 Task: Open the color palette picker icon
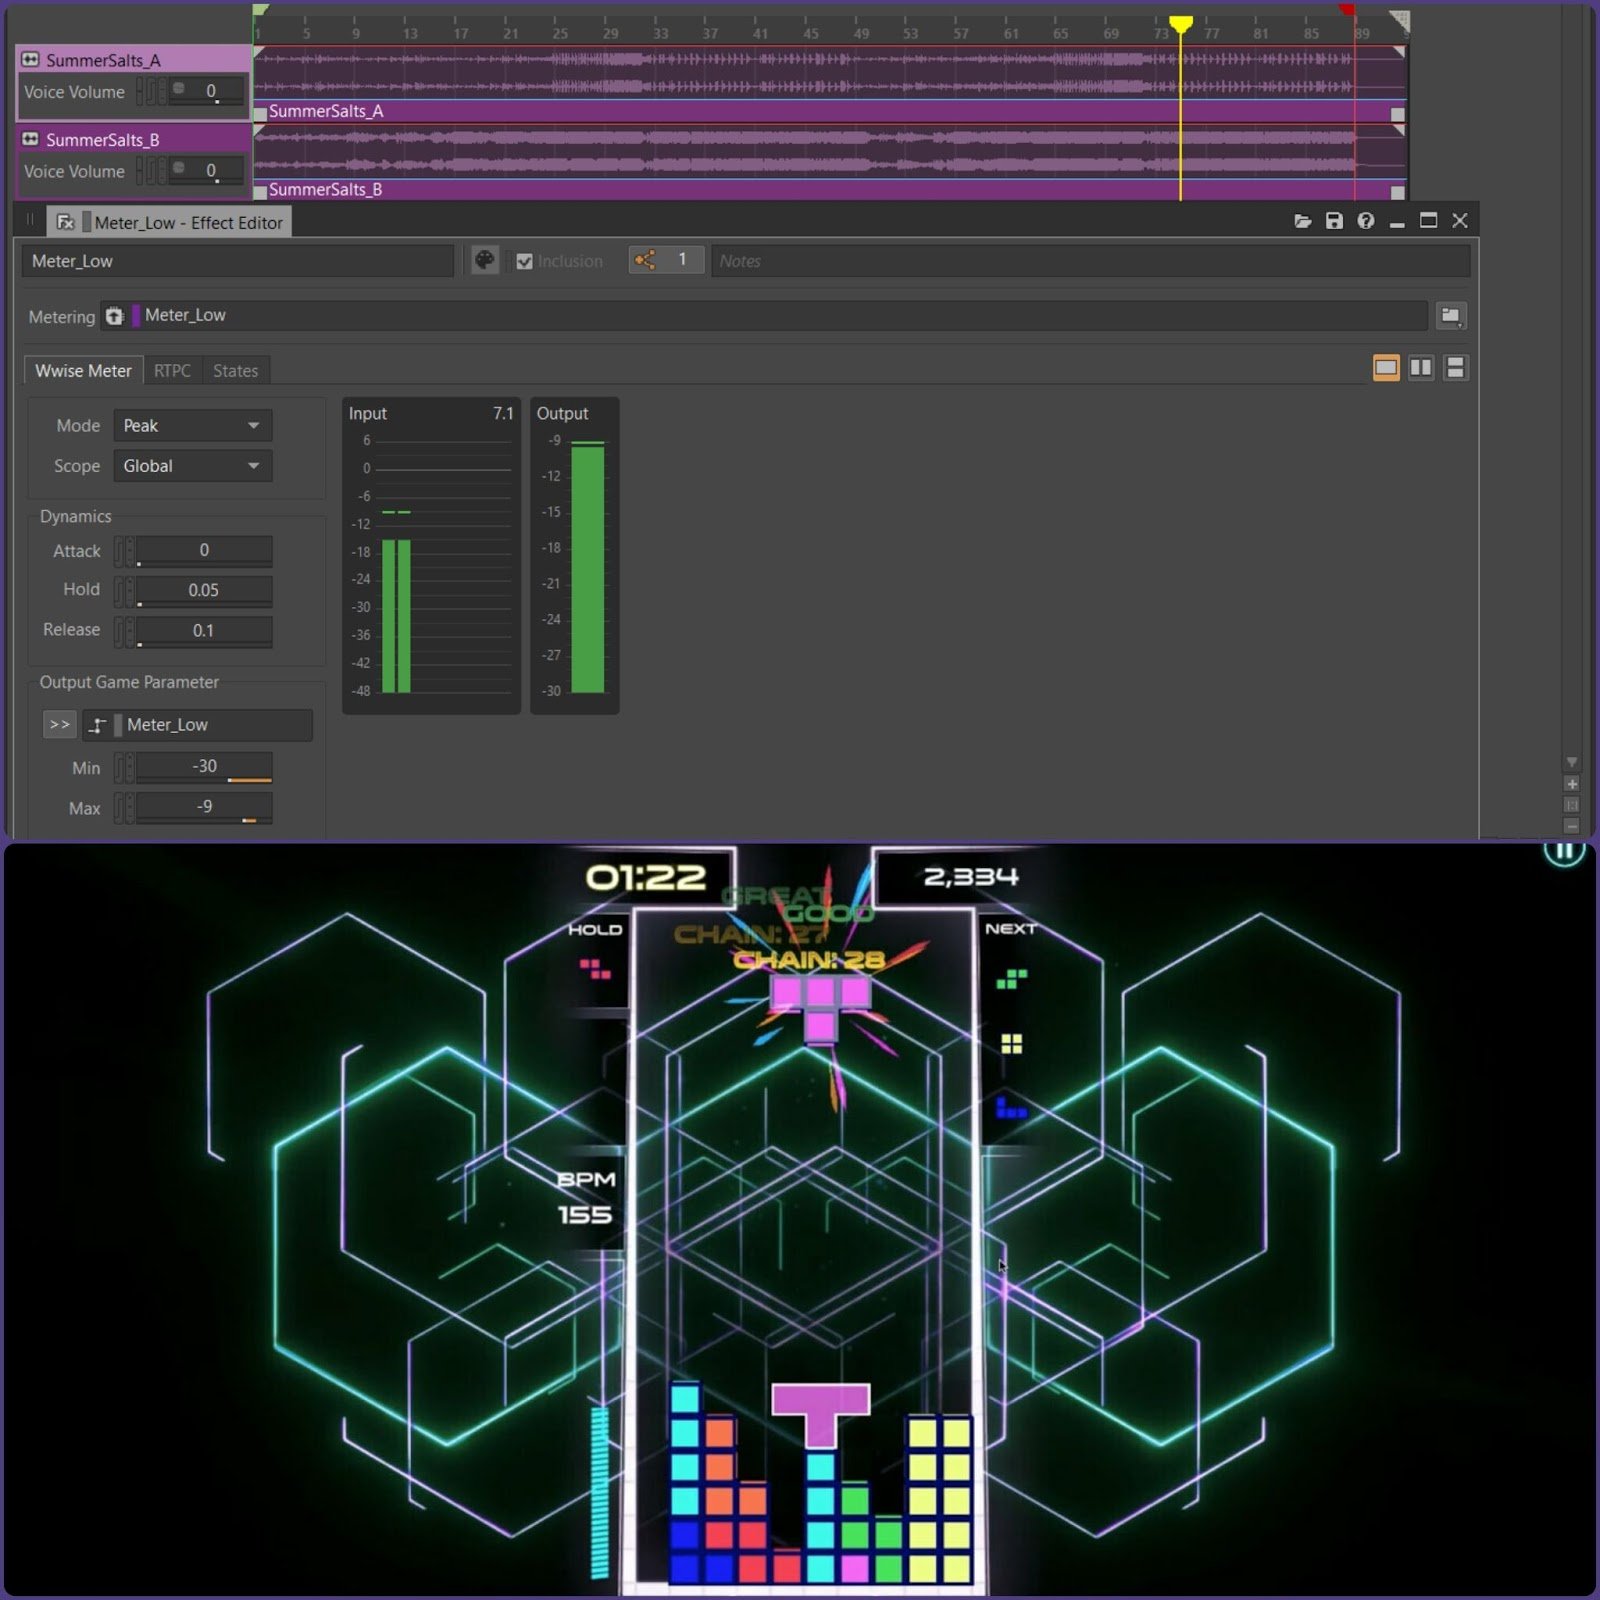click(485, 261)
